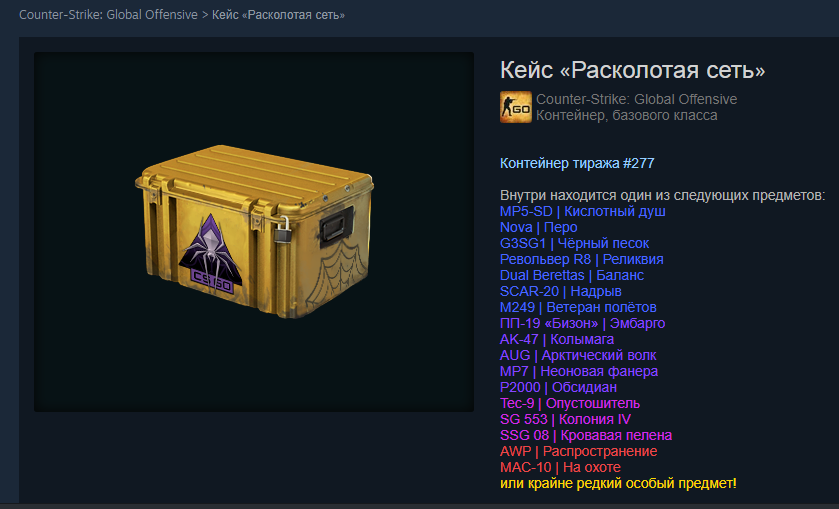Click the SCAR-20 item link
Image resolution: width=839 pixels, height=509 pixels.
[x=560, y=292]
